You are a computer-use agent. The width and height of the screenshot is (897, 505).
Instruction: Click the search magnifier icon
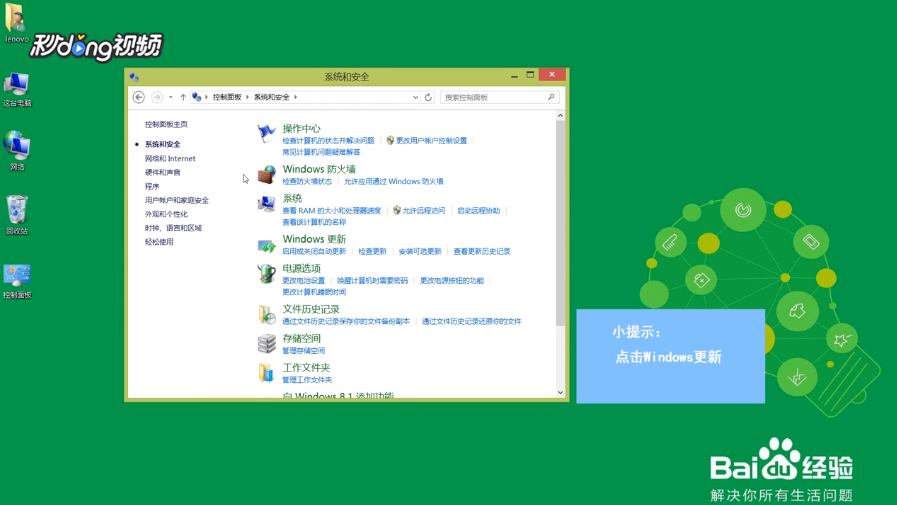pyautogui.click(x=551, y=97)
